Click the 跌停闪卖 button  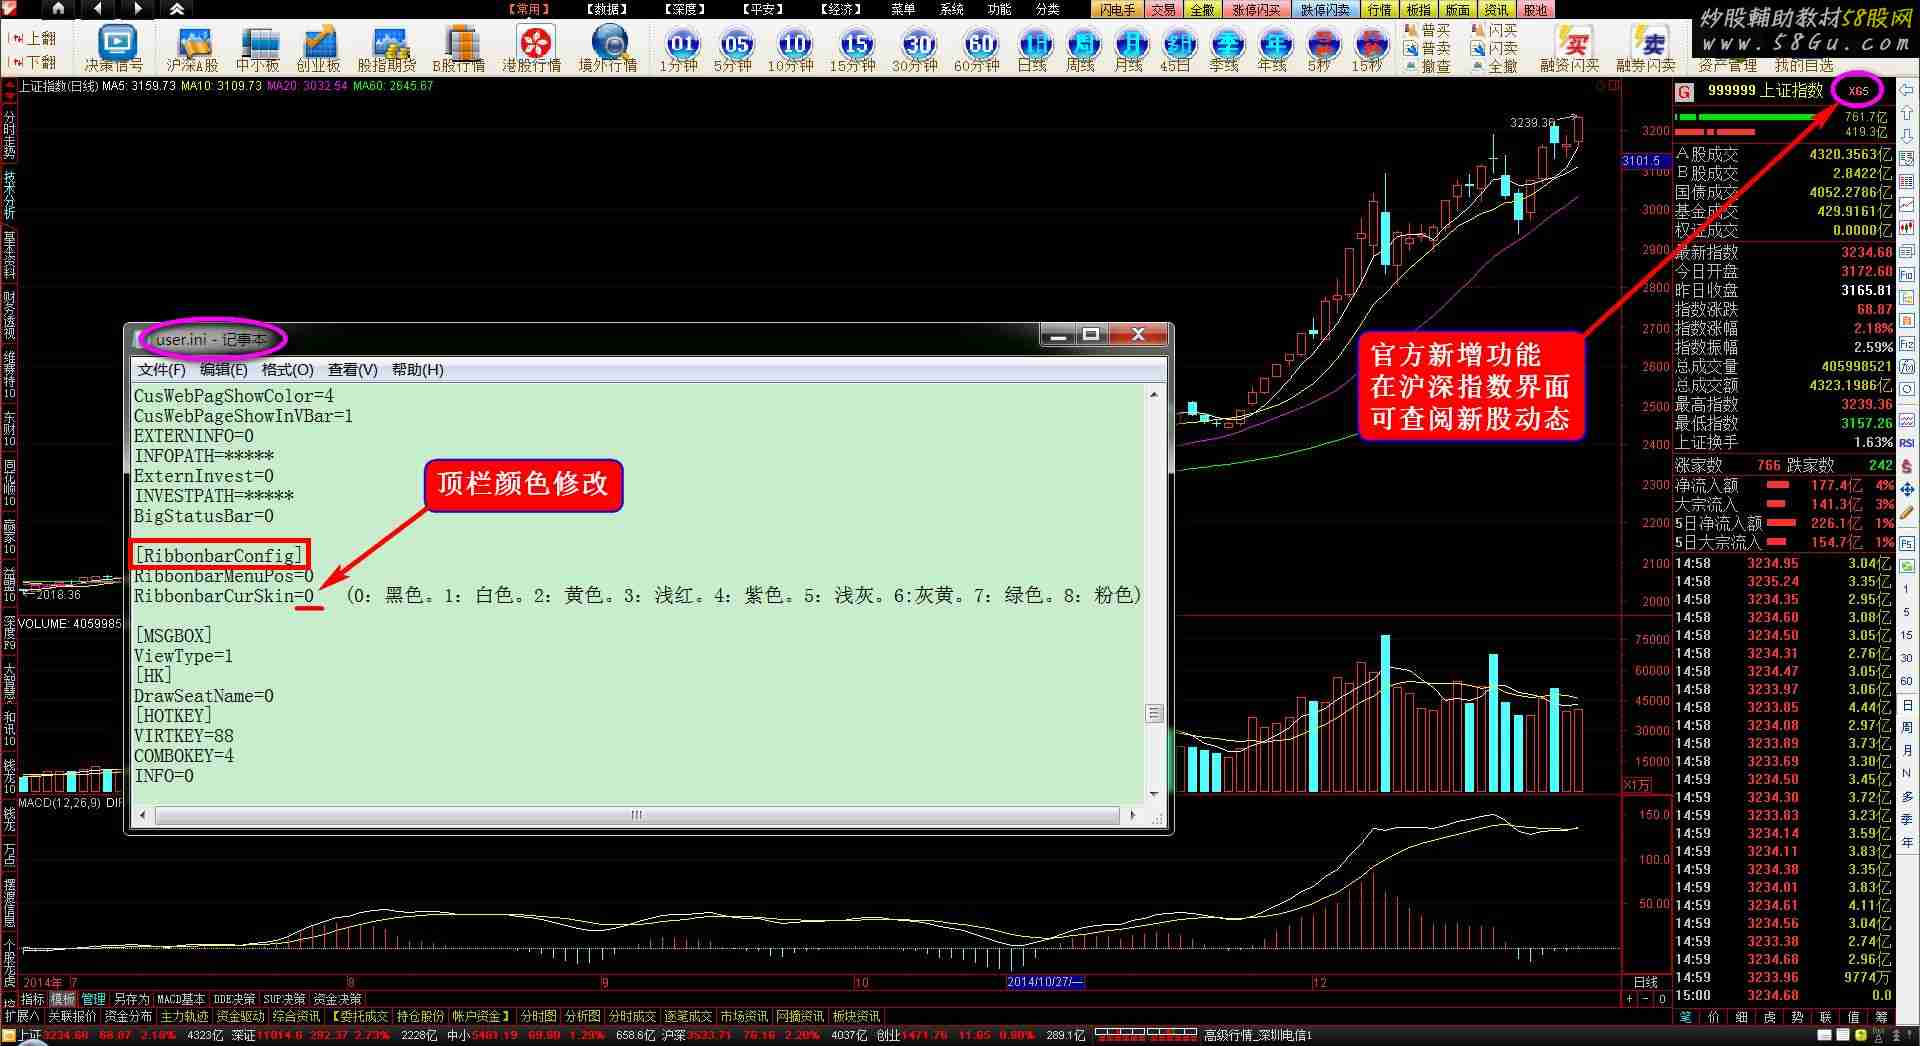(x=1325, y=10)
